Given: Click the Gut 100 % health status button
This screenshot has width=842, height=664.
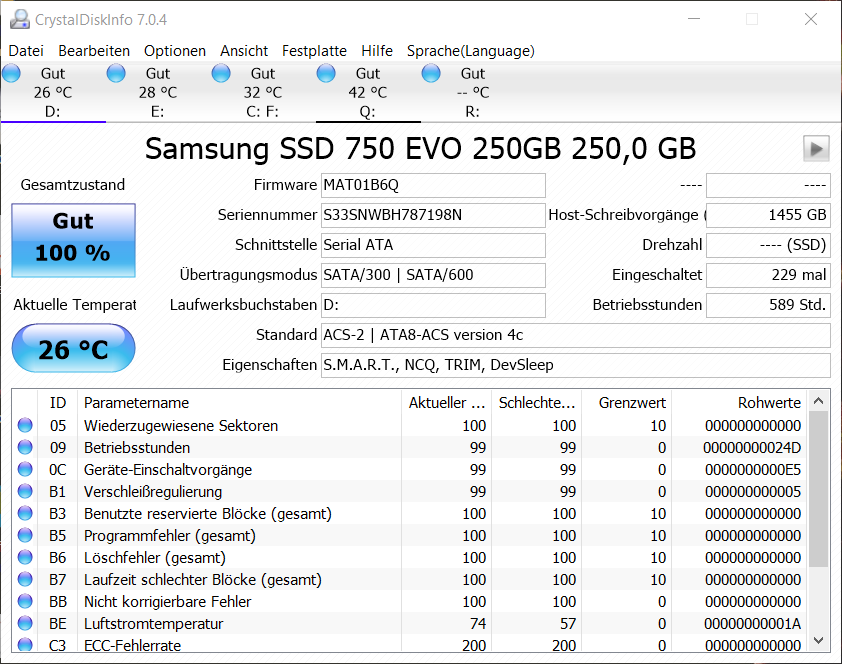Looking at the screenshot, I should click(74, 240).
